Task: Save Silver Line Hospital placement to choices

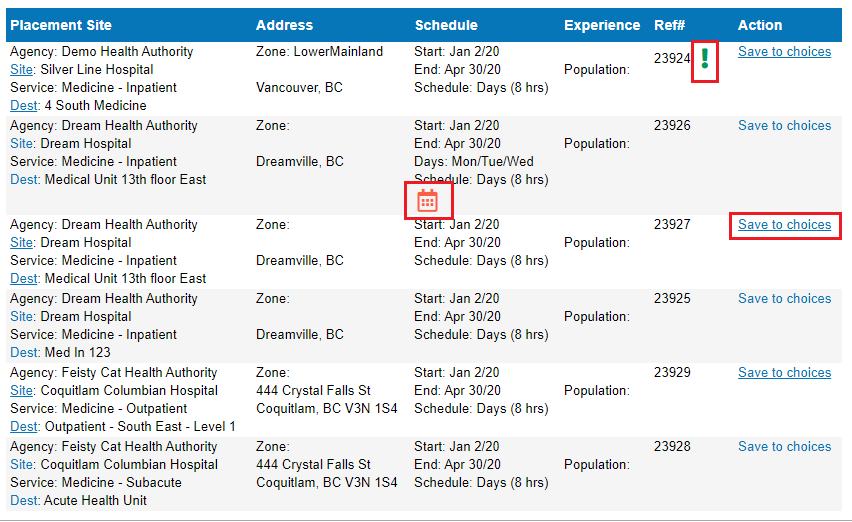Action: (784, 52)
